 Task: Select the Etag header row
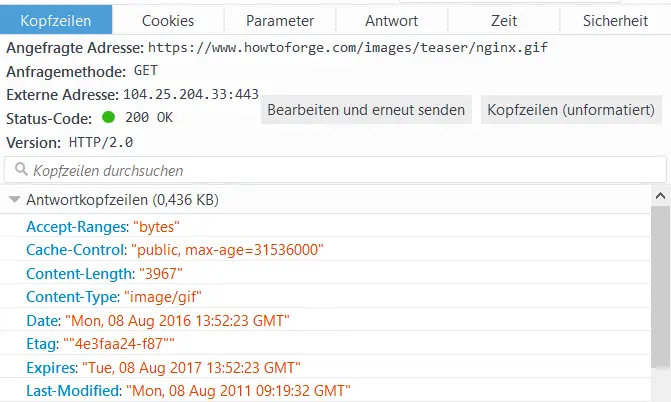pos(325,344)
